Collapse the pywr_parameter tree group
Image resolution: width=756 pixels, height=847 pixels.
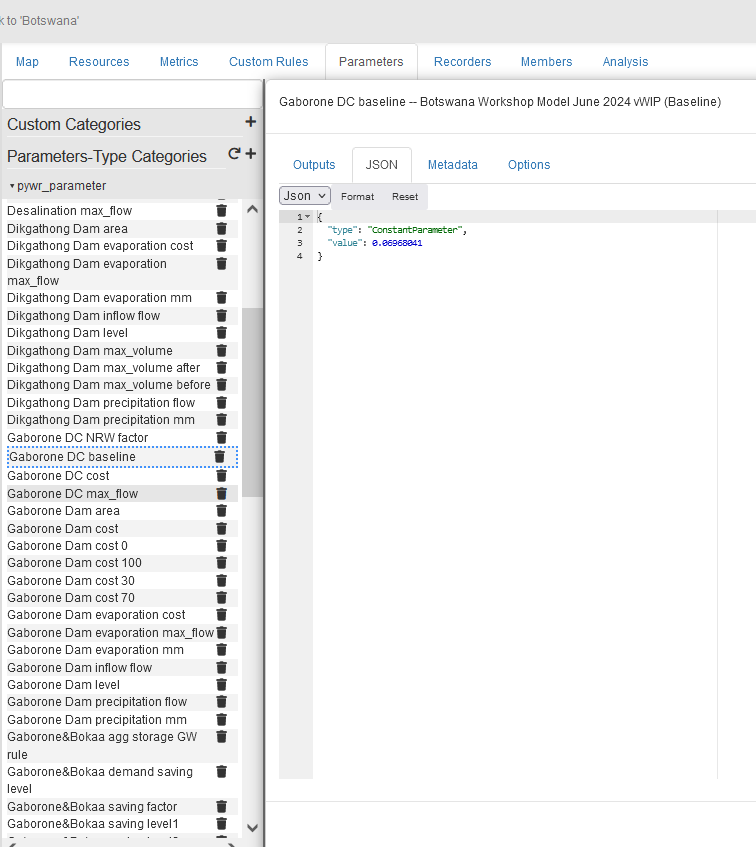[x=12, y=186]
